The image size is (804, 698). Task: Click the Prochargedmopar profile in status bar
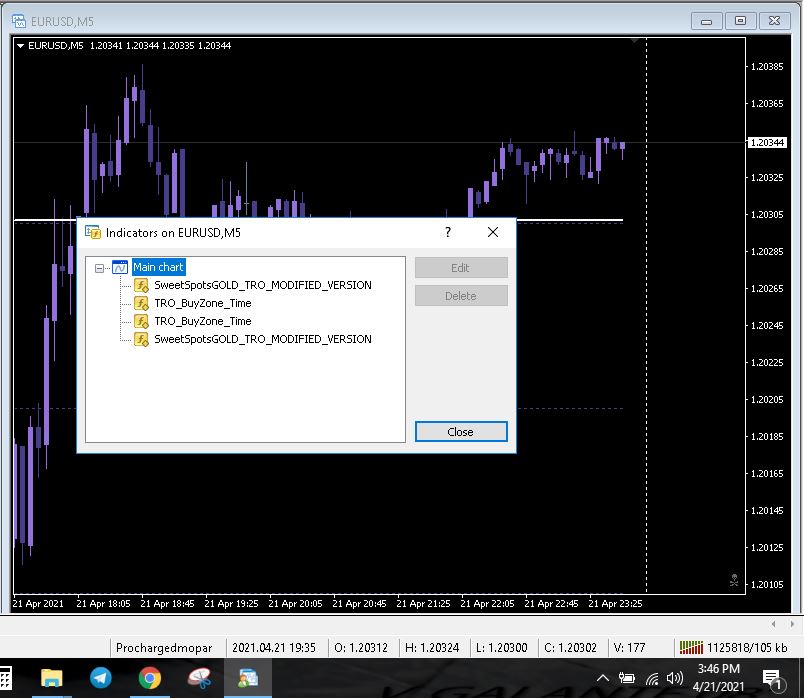164,647
